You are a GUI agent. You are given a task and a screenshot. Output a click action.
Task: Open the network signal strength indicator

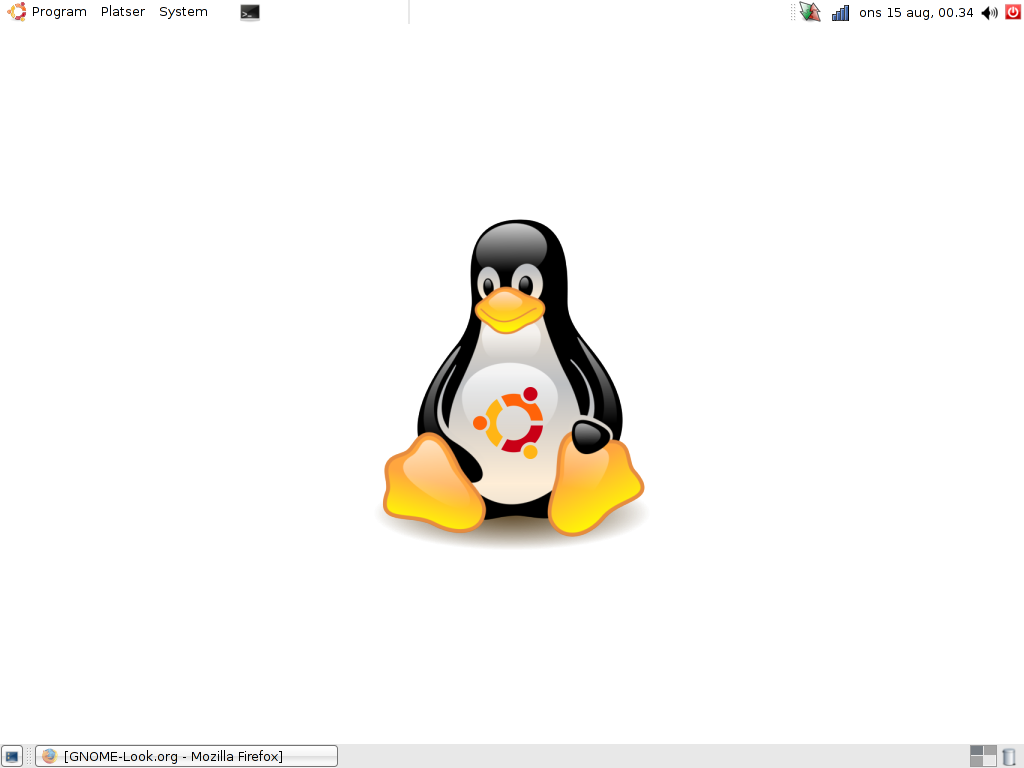tap(840, 12)
